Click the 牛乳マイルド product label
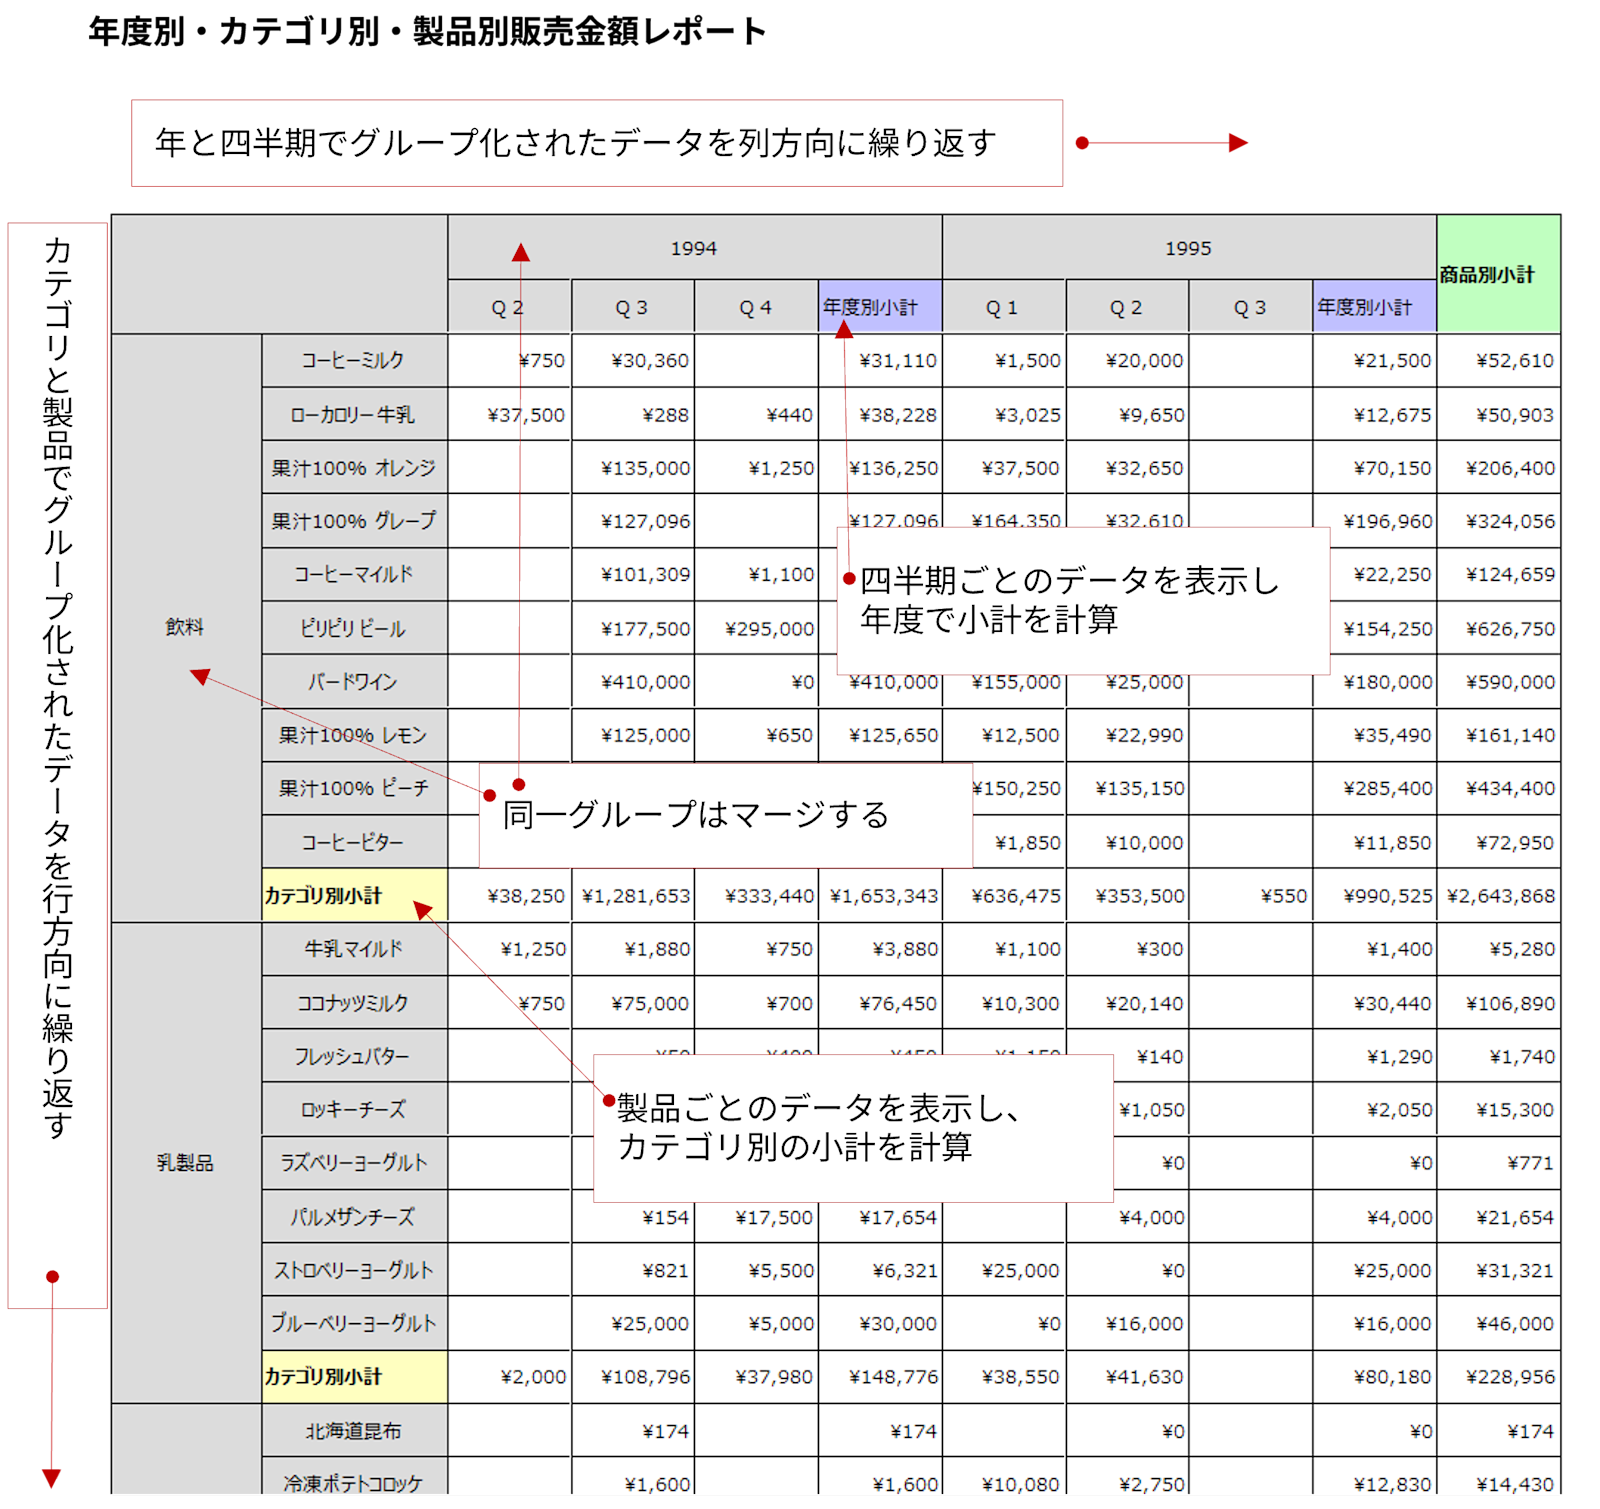The height and width of the screenshot is (1509, 1600). [x=354, y=949]
